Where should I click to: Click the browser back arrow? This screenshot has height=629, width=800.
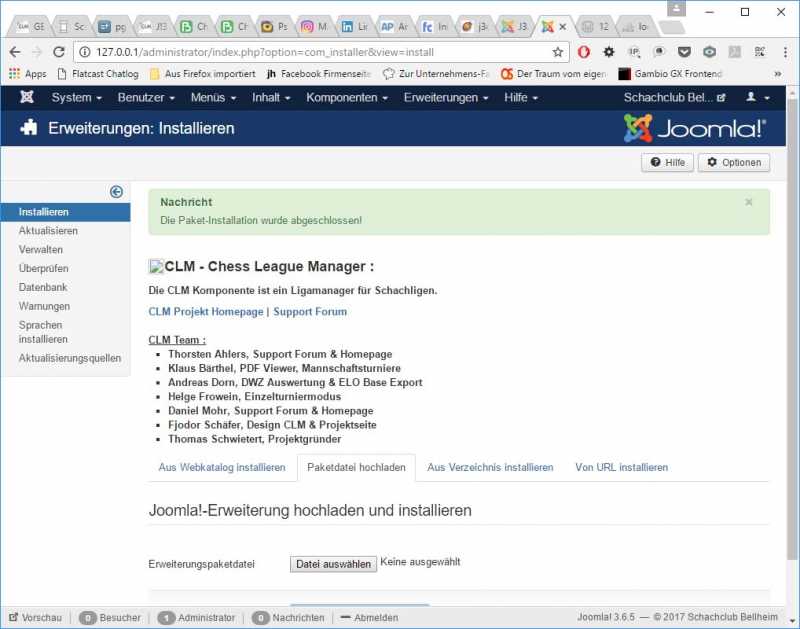click(15, 52)
